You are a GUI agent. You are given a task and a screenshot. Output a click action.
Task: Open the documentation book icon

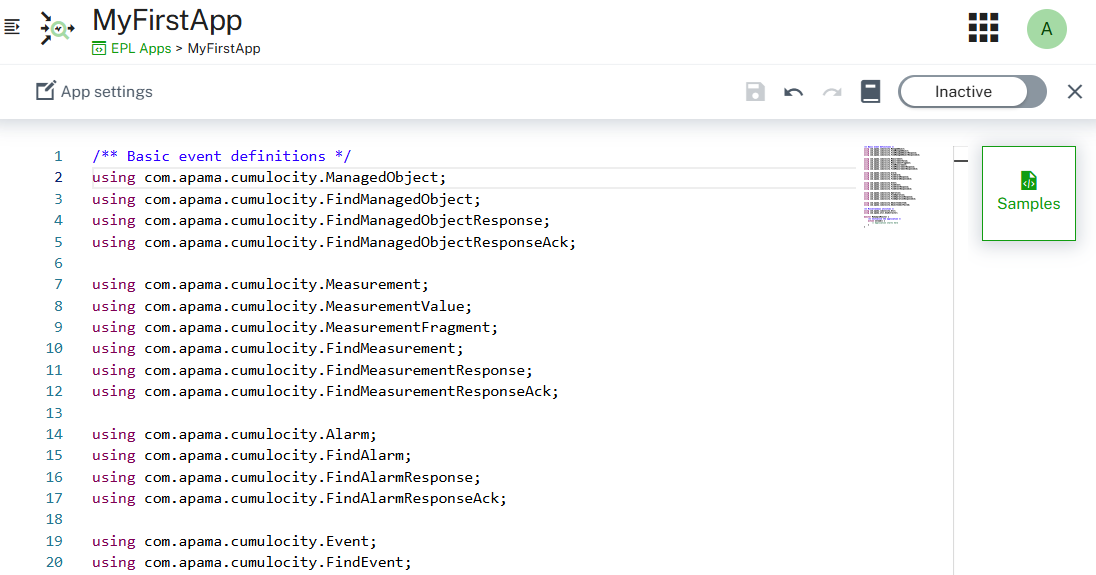[x=870, y=92]
